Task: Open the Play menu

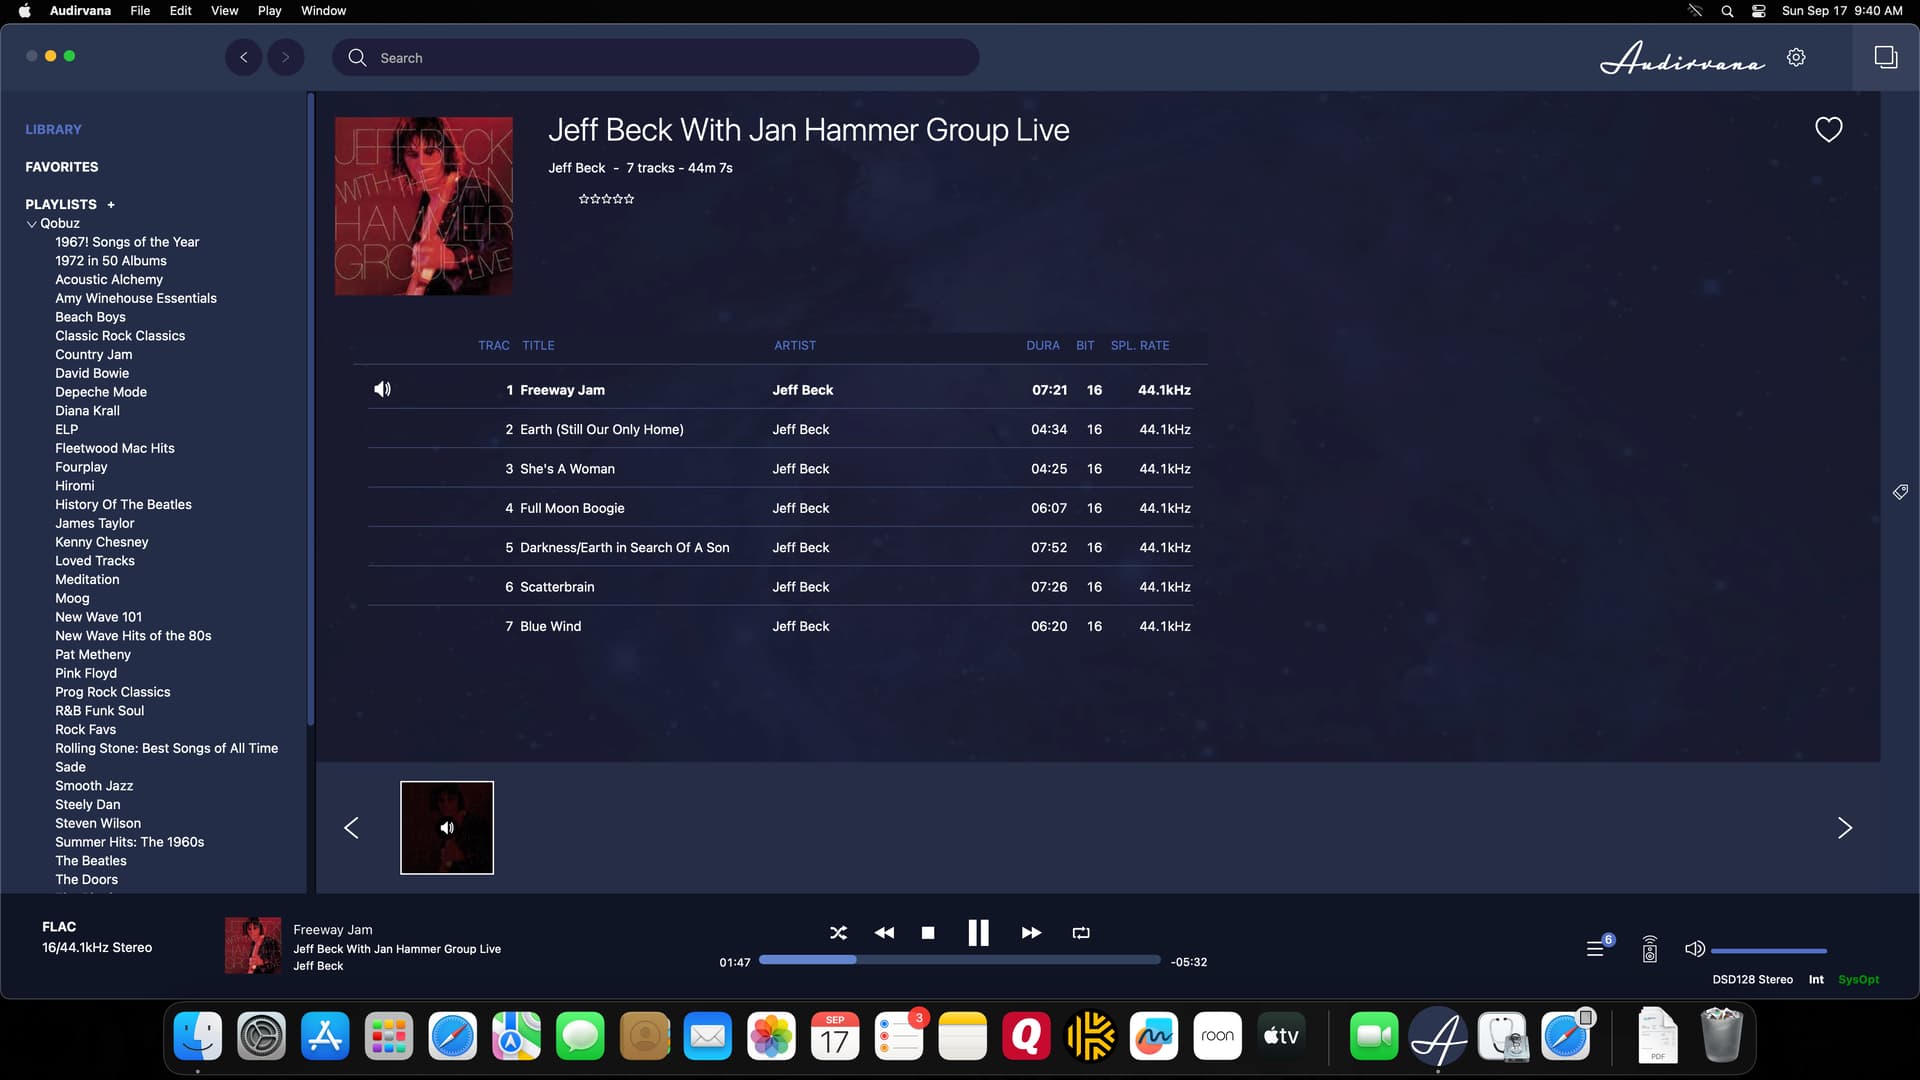Action: (x=269, y=11)
